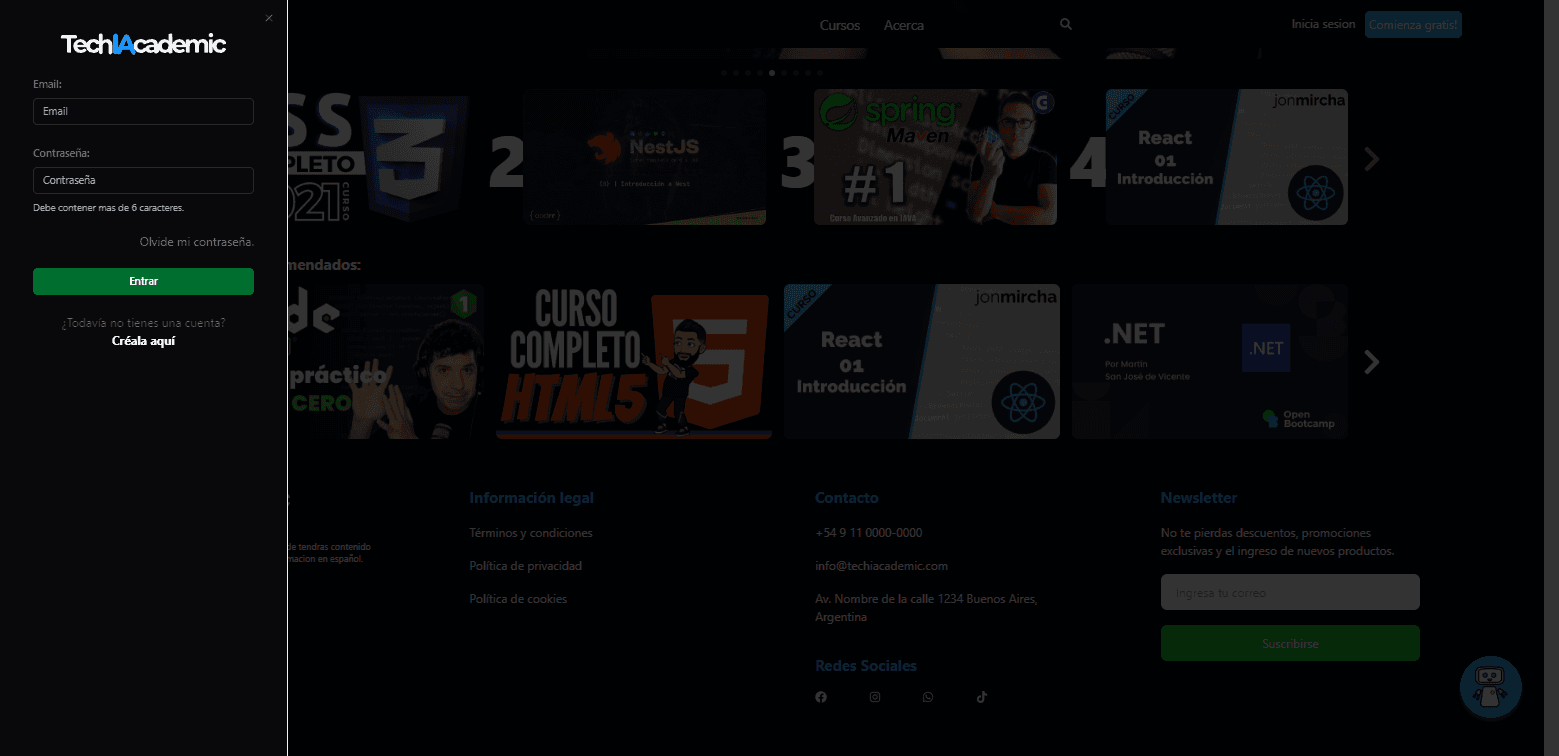Click the phone number '+54 9 11 0000-0000'
Image resolution: width=1559 pixels, height=756 pixels.
point(869,533)
